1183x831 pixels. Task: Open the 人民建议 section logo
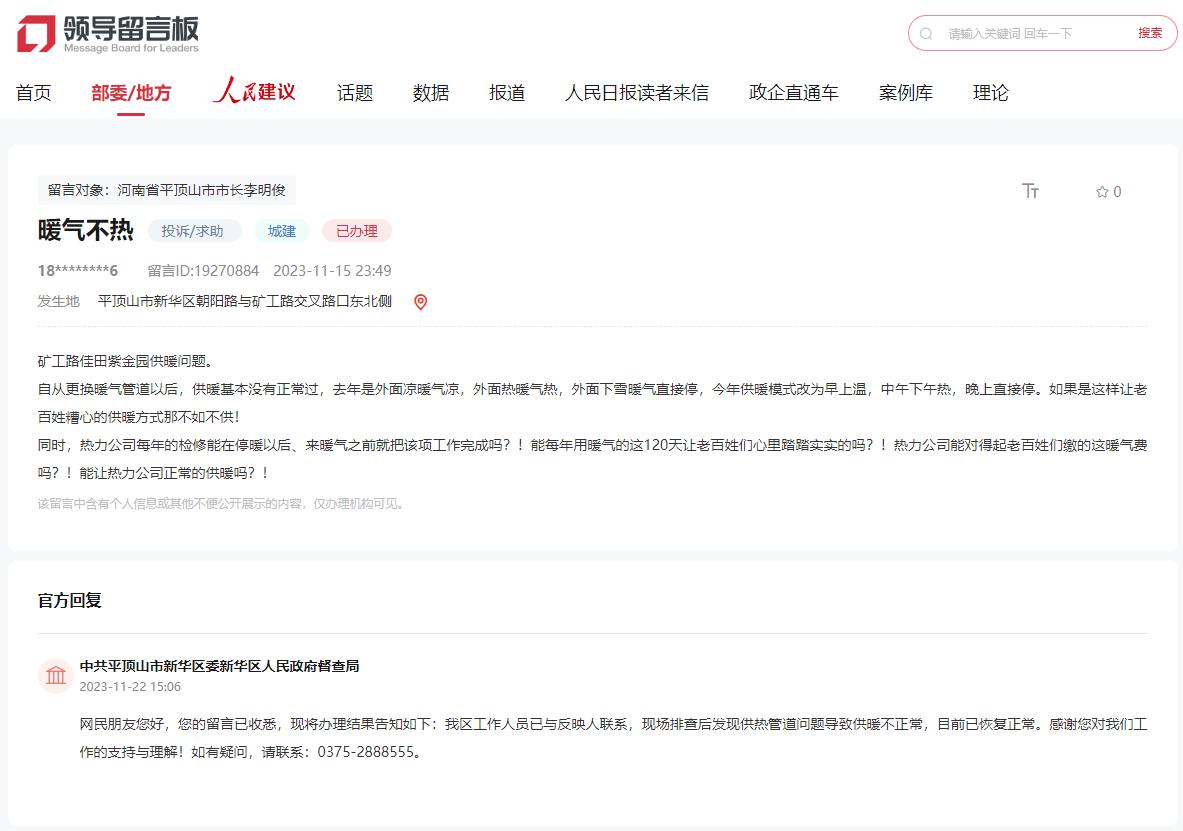pyautogui.click(x=255, y=92)
